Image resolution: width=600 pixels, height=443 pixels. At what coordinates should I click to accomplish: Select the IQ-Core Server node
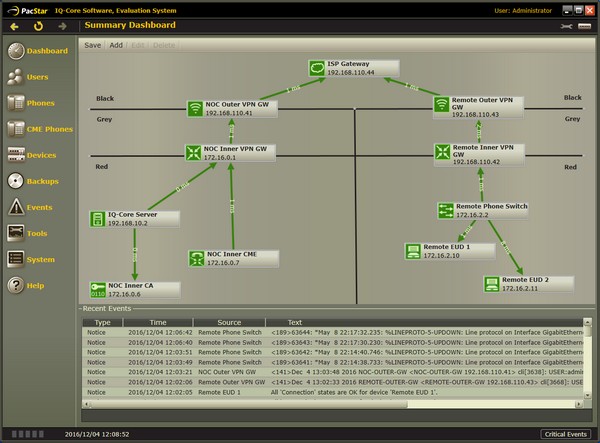[133, 219]
